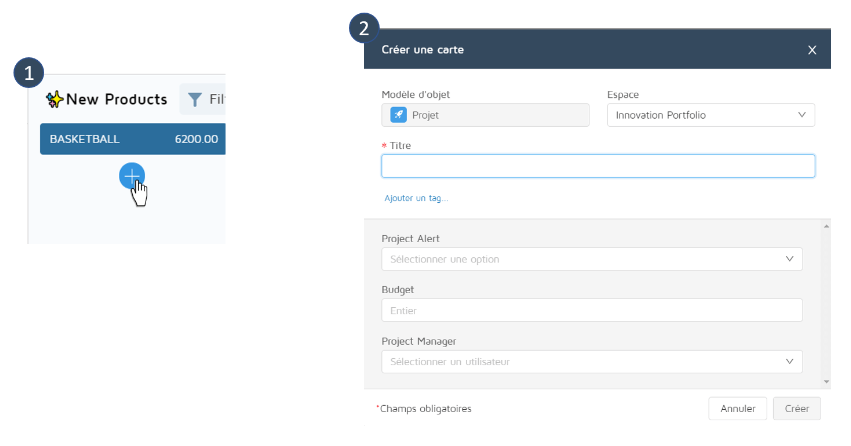Viewport: 851px width, 446px height.
Task: Focus the Titre text field
Action: [597, 166]
